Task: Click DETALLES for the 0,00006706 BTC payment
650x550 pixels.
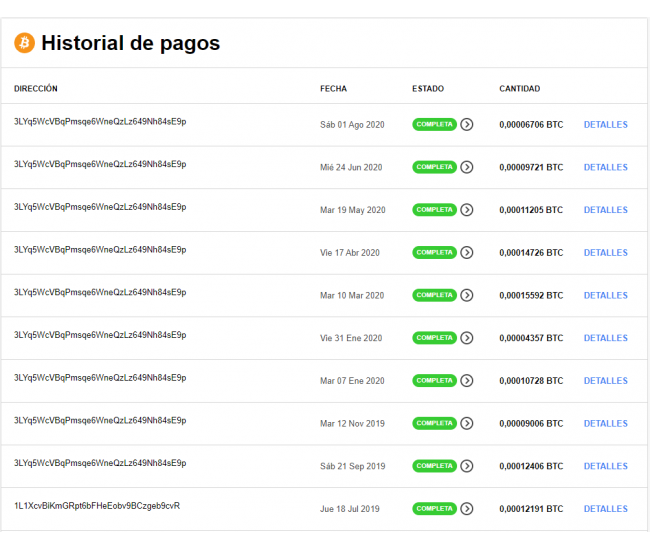Action: click(606, 124)
